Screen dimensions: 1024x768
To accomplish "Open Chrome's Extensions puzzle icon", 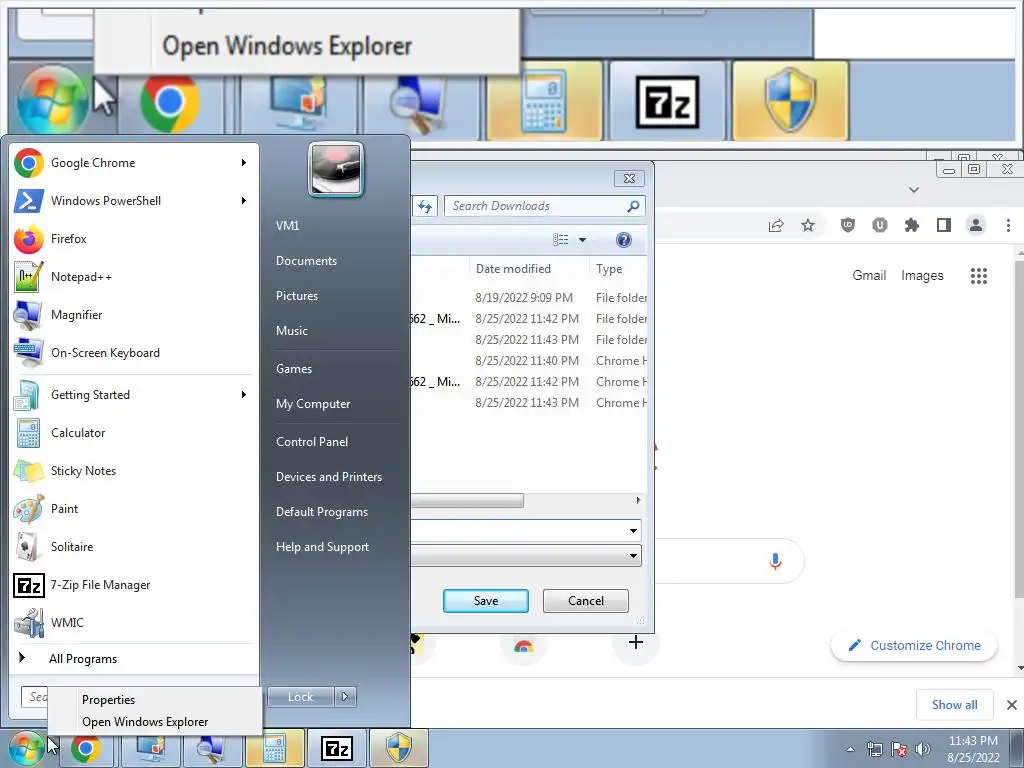I will point(912,225).
